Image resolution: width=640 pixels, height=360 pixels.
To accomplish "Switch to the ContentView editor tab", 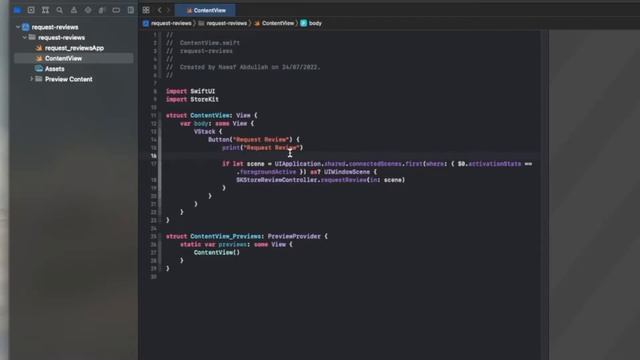I will [x=206, y=10].
